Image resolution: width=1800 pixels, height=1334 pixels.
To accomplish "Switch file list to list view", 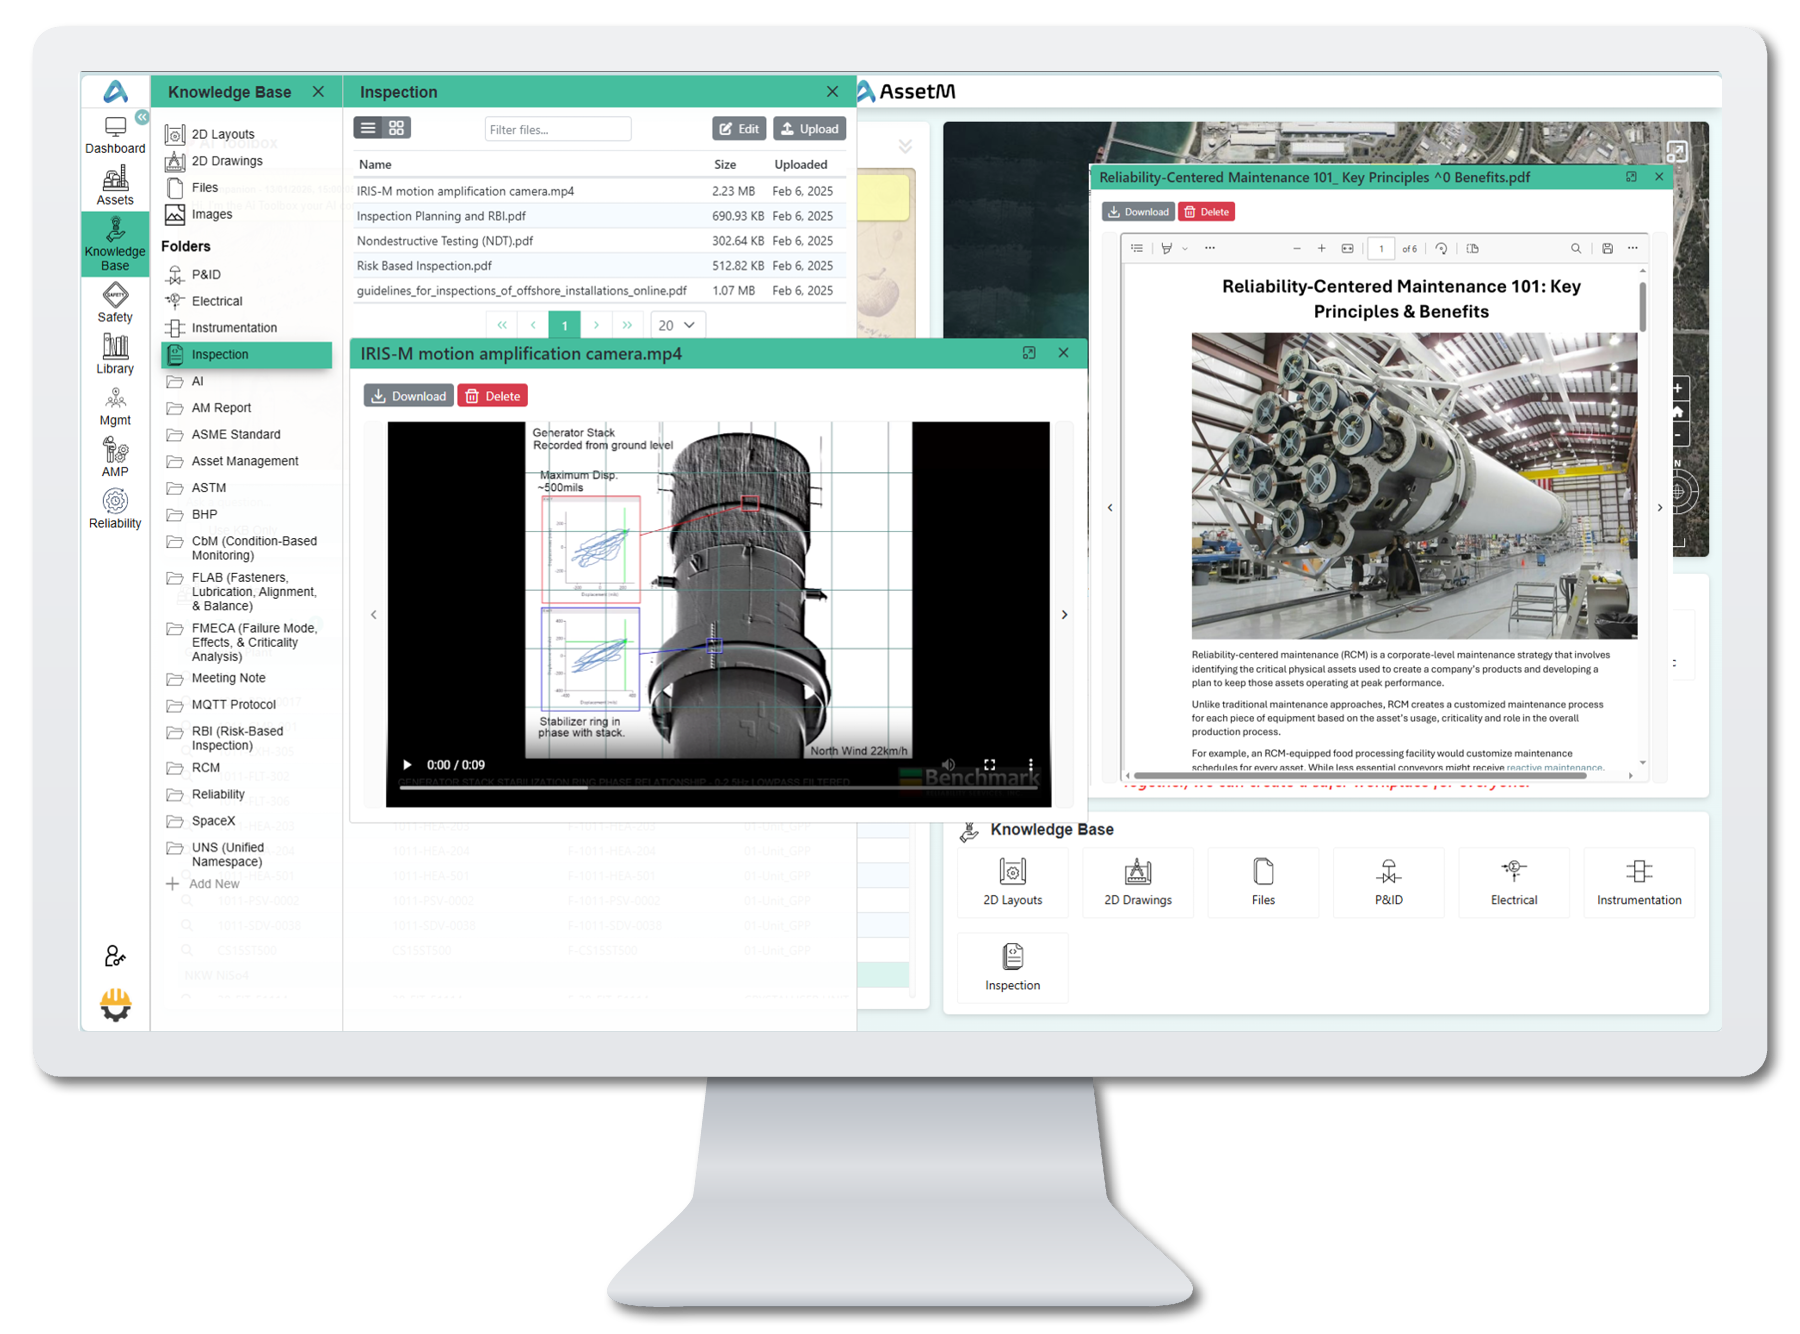I will click(368, 128).
